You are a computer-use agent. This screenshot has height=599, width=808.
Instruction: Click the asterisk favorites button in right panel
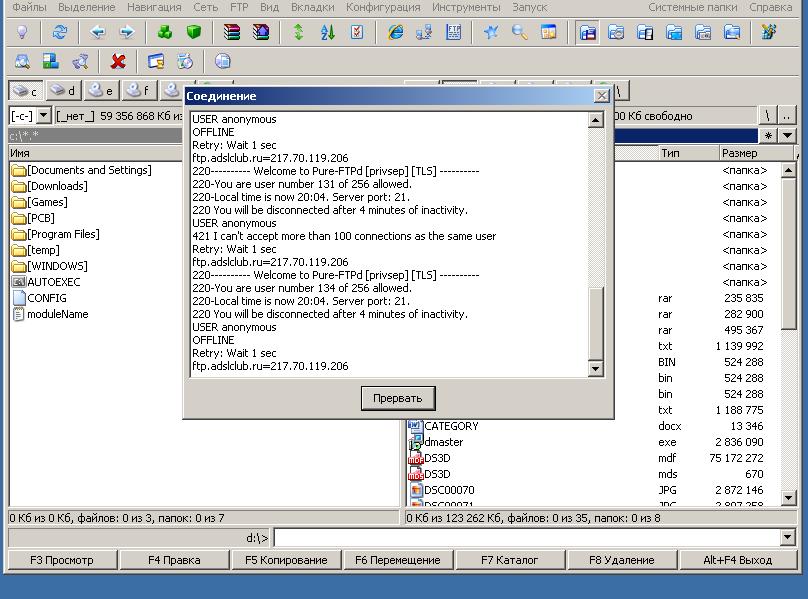click(x=768, y=136)
